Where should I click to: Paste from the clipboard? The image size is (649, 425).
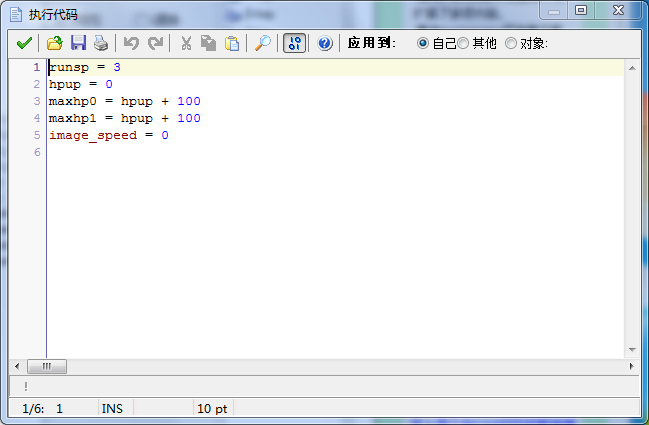pos(232,43)
